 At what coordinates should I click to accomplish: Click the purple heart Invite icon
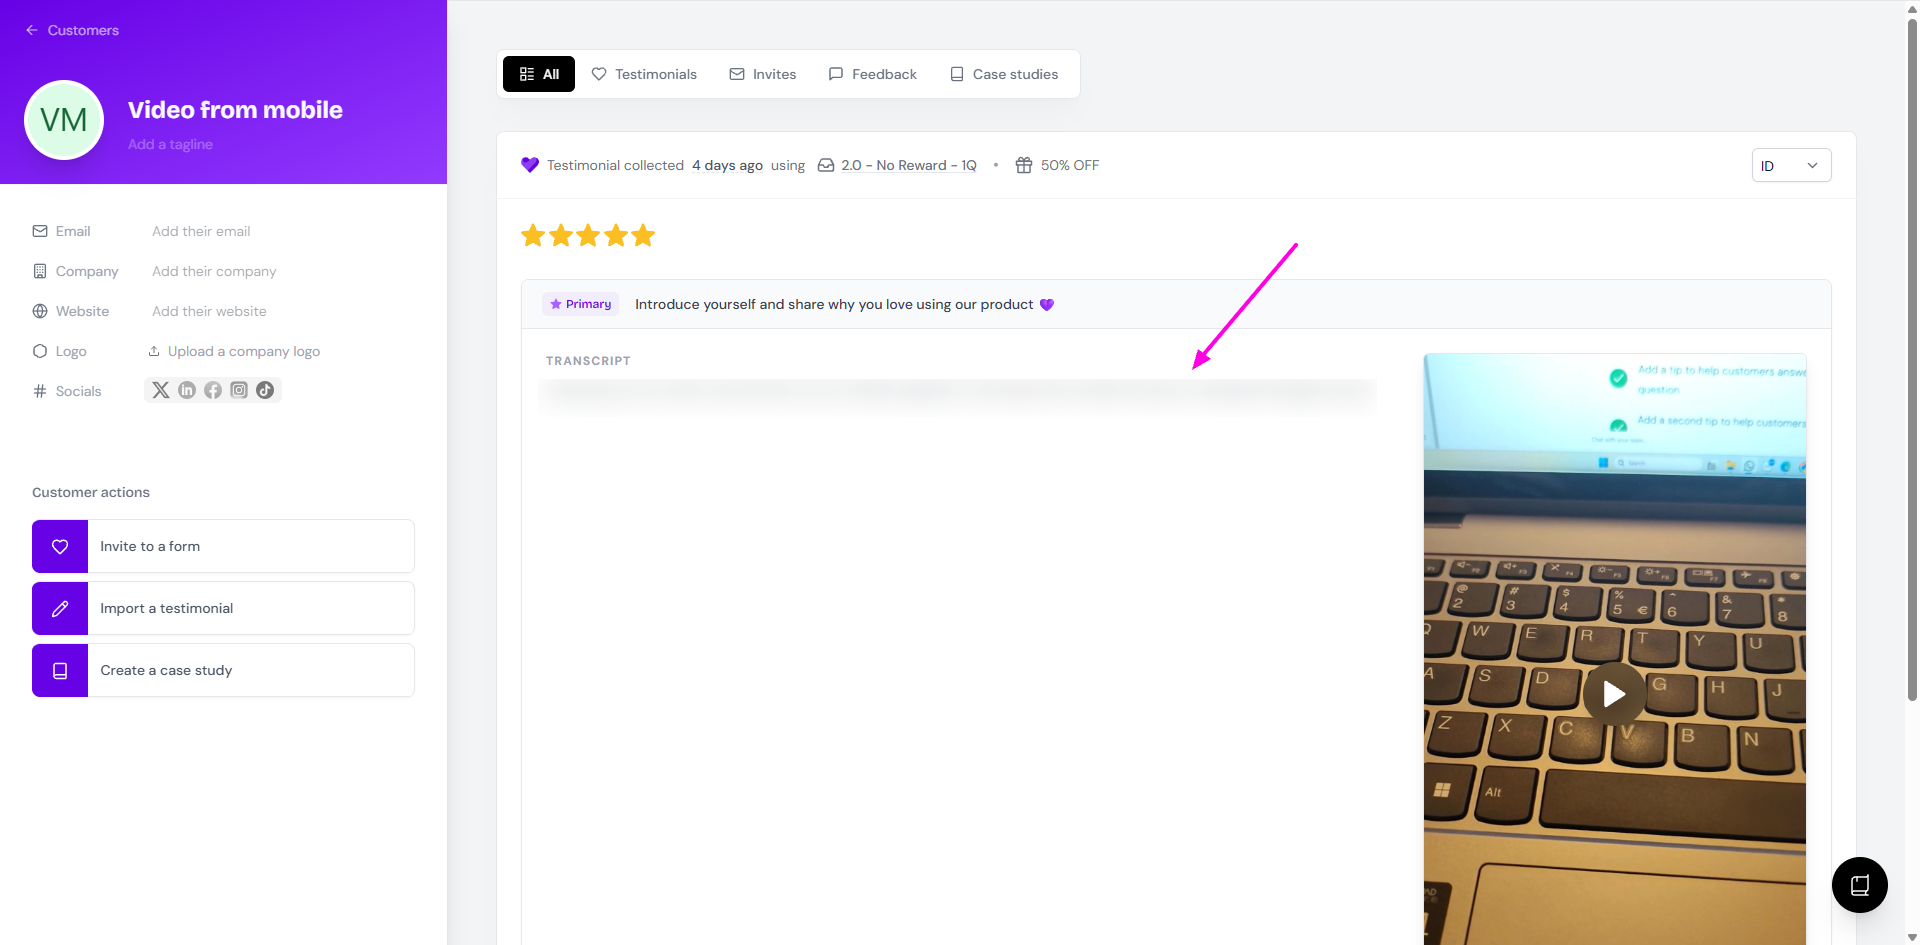pyautogui.click(x=60, y=546)
